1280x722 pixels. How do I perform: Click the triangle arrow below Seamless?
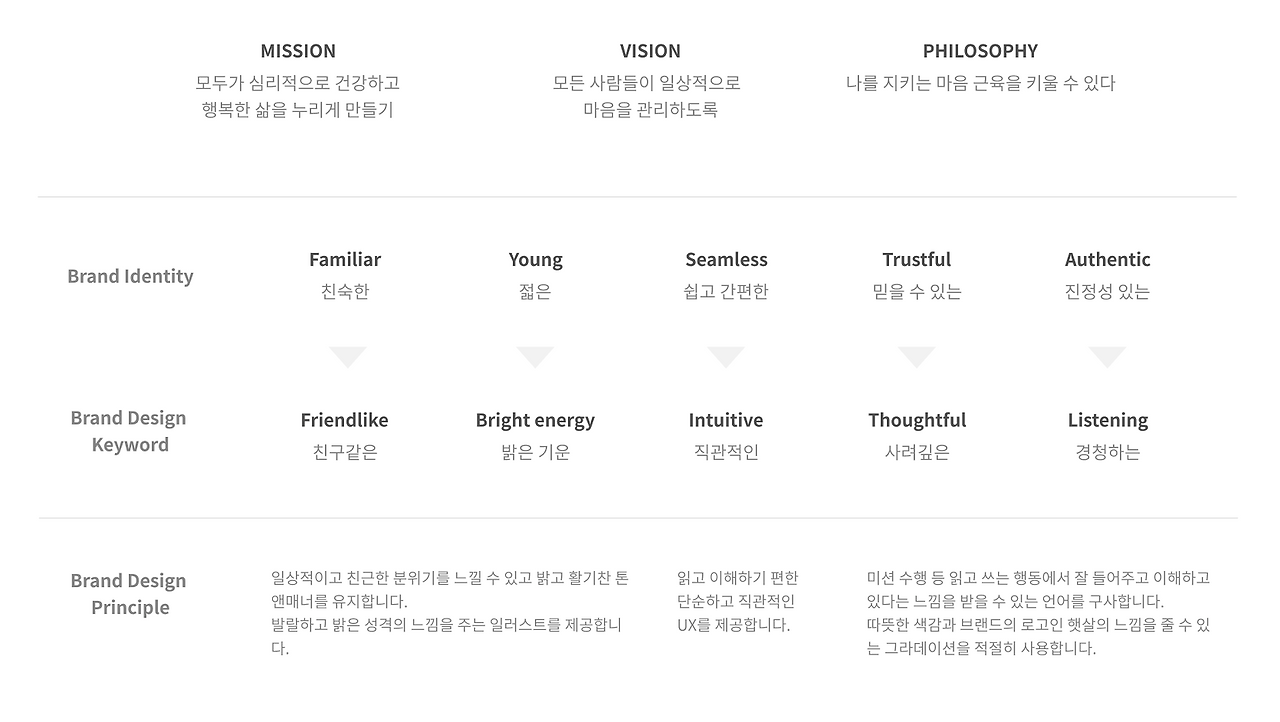point(726,357)
